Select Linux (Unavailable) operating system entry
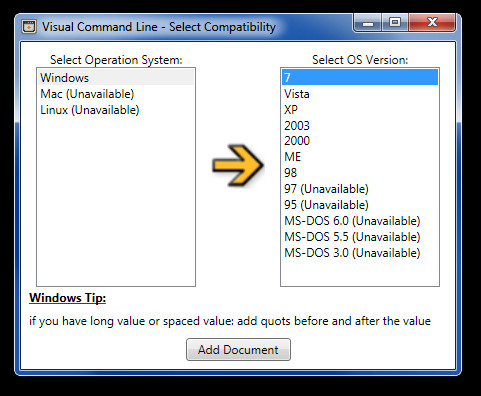The image size is (481, 396). coord(116,110)
